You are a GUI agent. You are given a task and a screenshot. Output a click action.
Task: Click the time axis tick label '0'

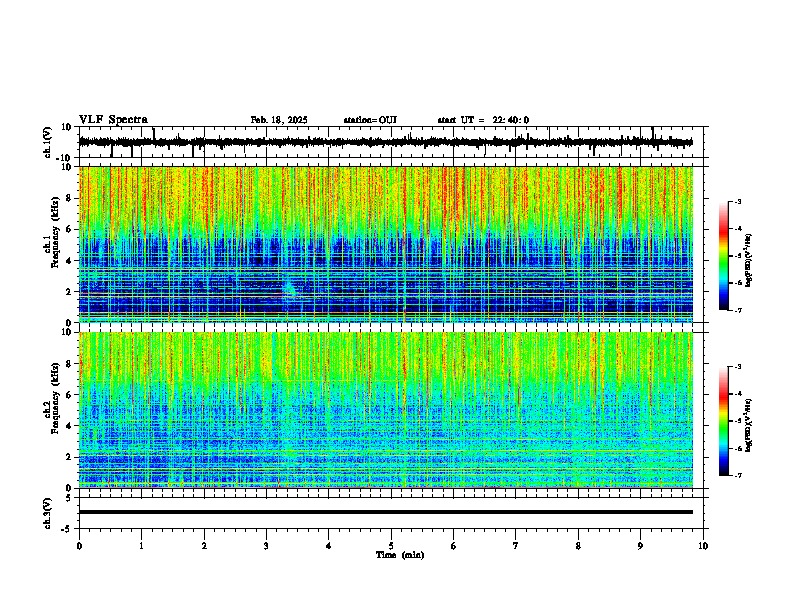[79, 546]
